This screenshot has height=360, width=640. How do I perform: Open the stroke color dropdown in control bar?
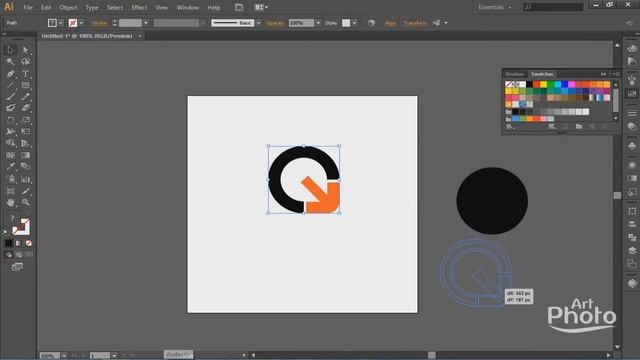pos(81,23)
